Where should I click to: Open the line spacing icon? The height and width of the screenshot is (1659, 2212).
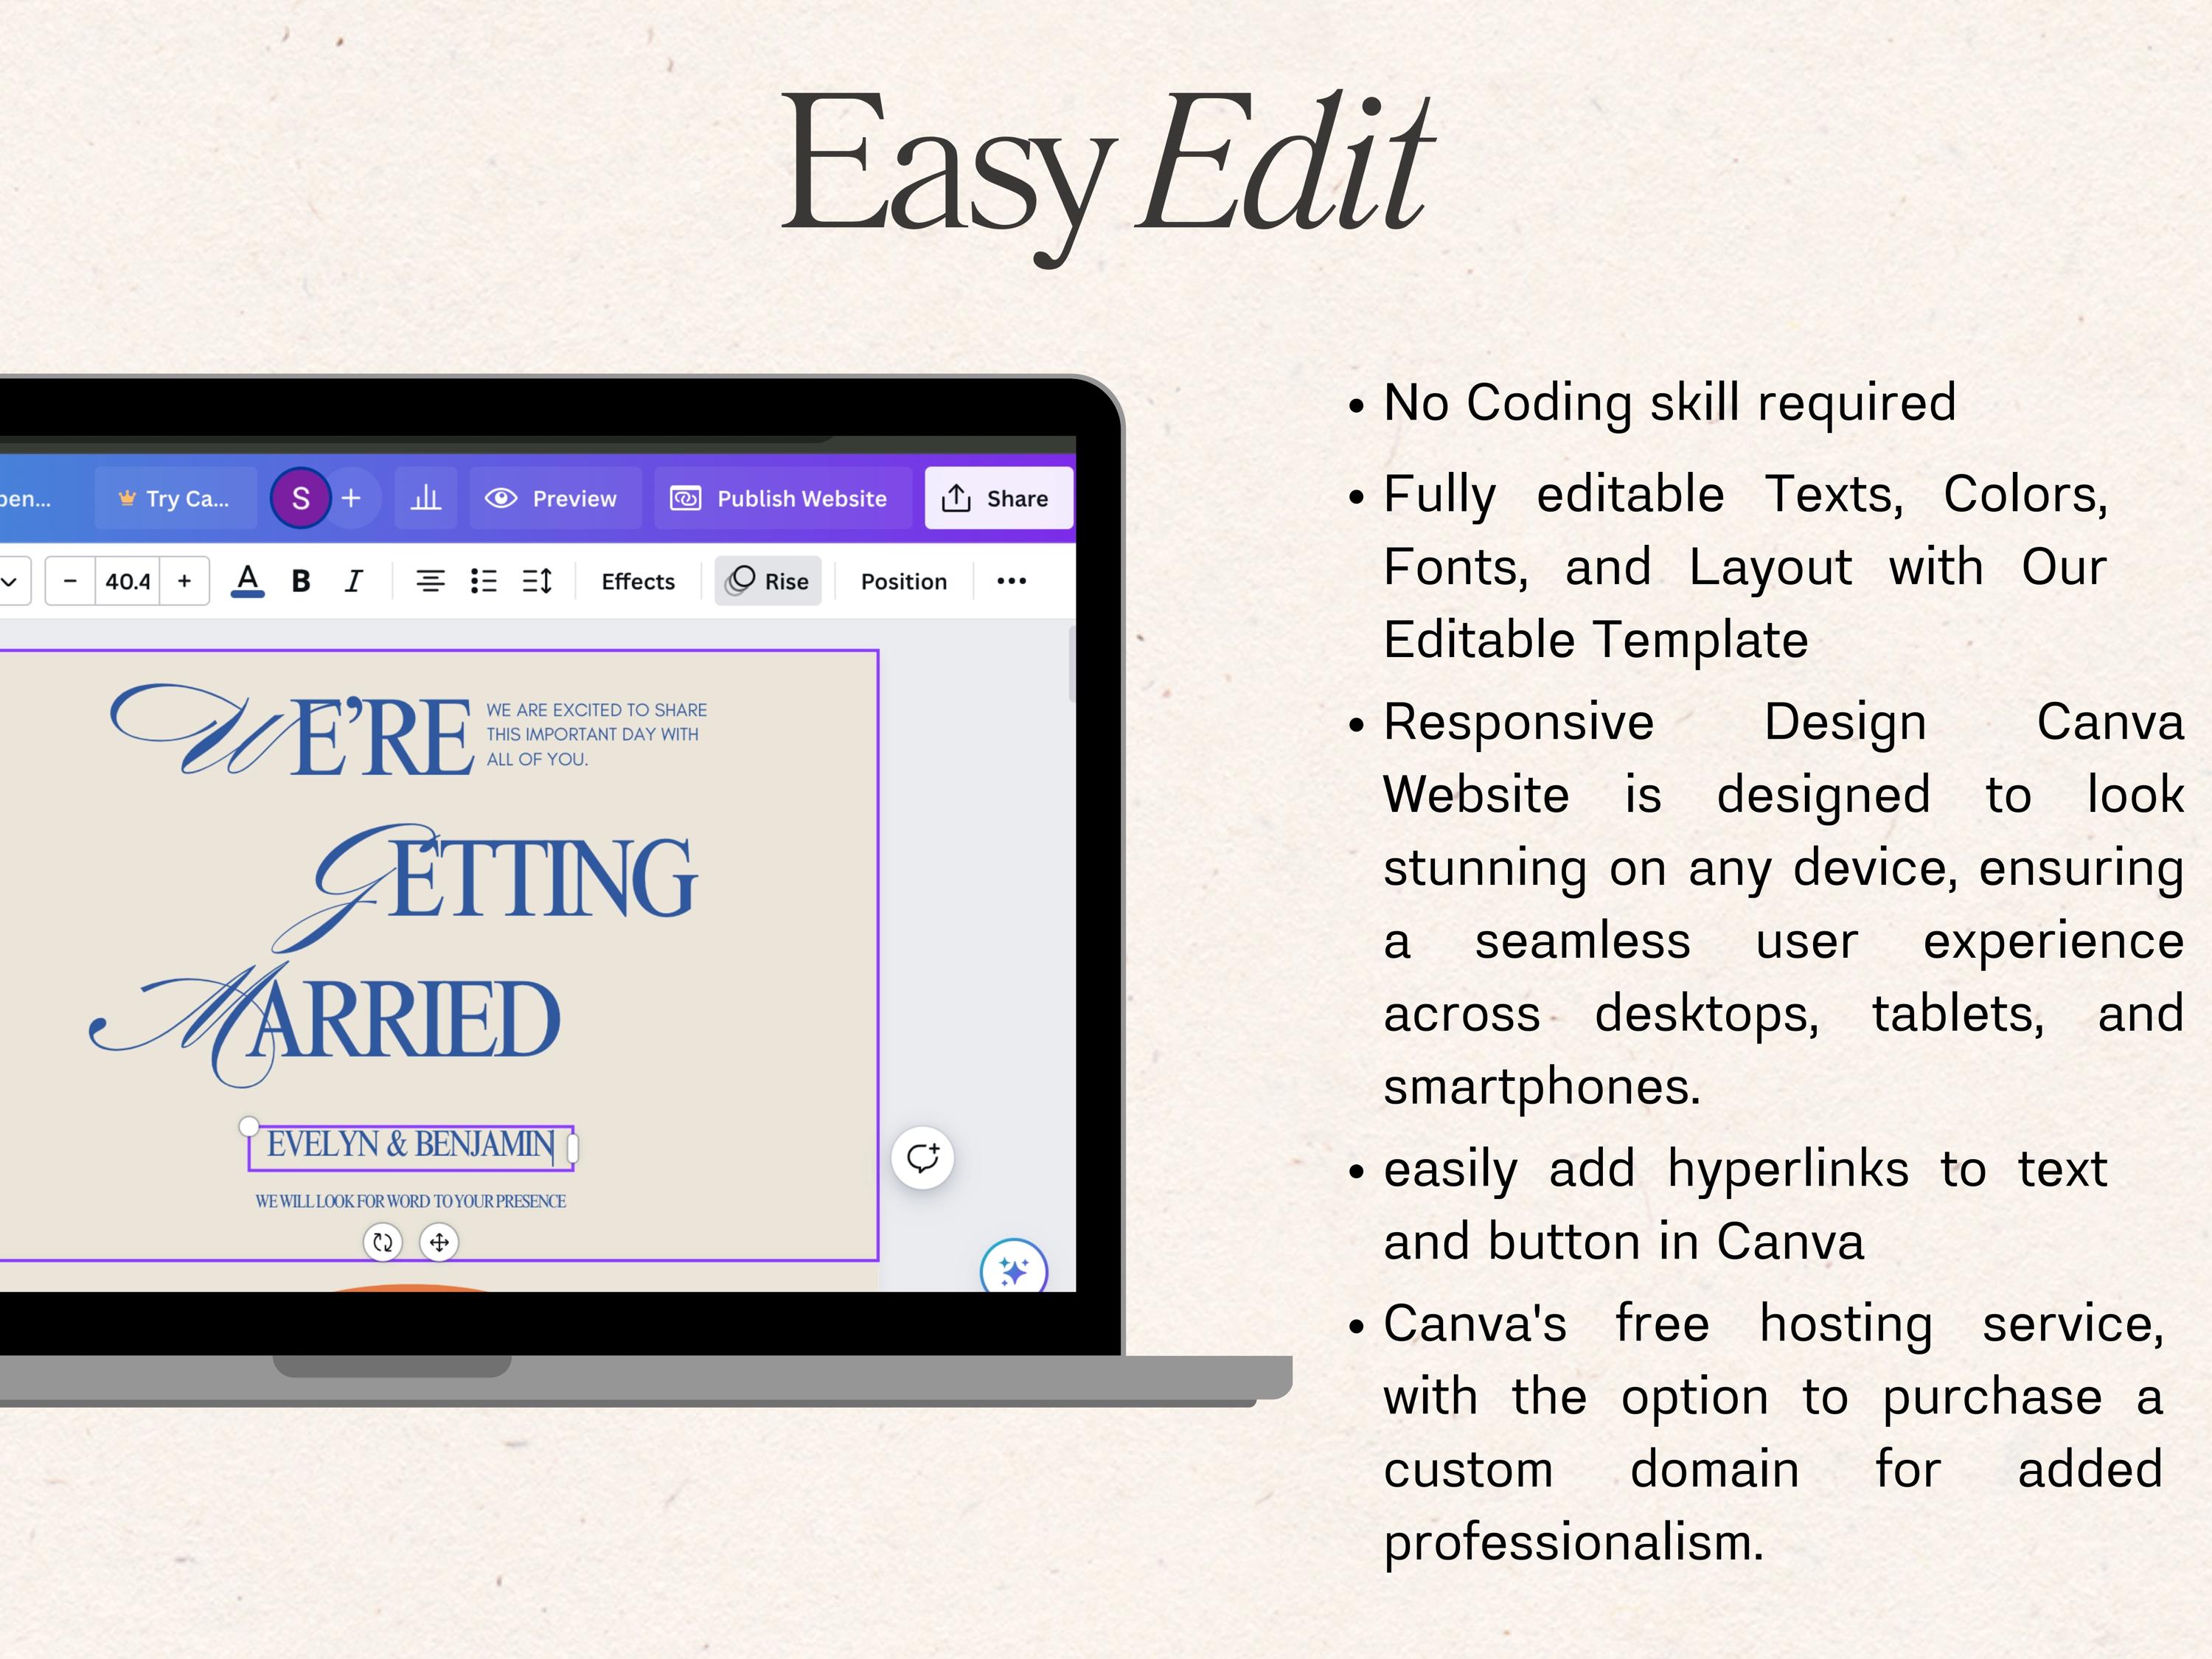tap(537, 581)
